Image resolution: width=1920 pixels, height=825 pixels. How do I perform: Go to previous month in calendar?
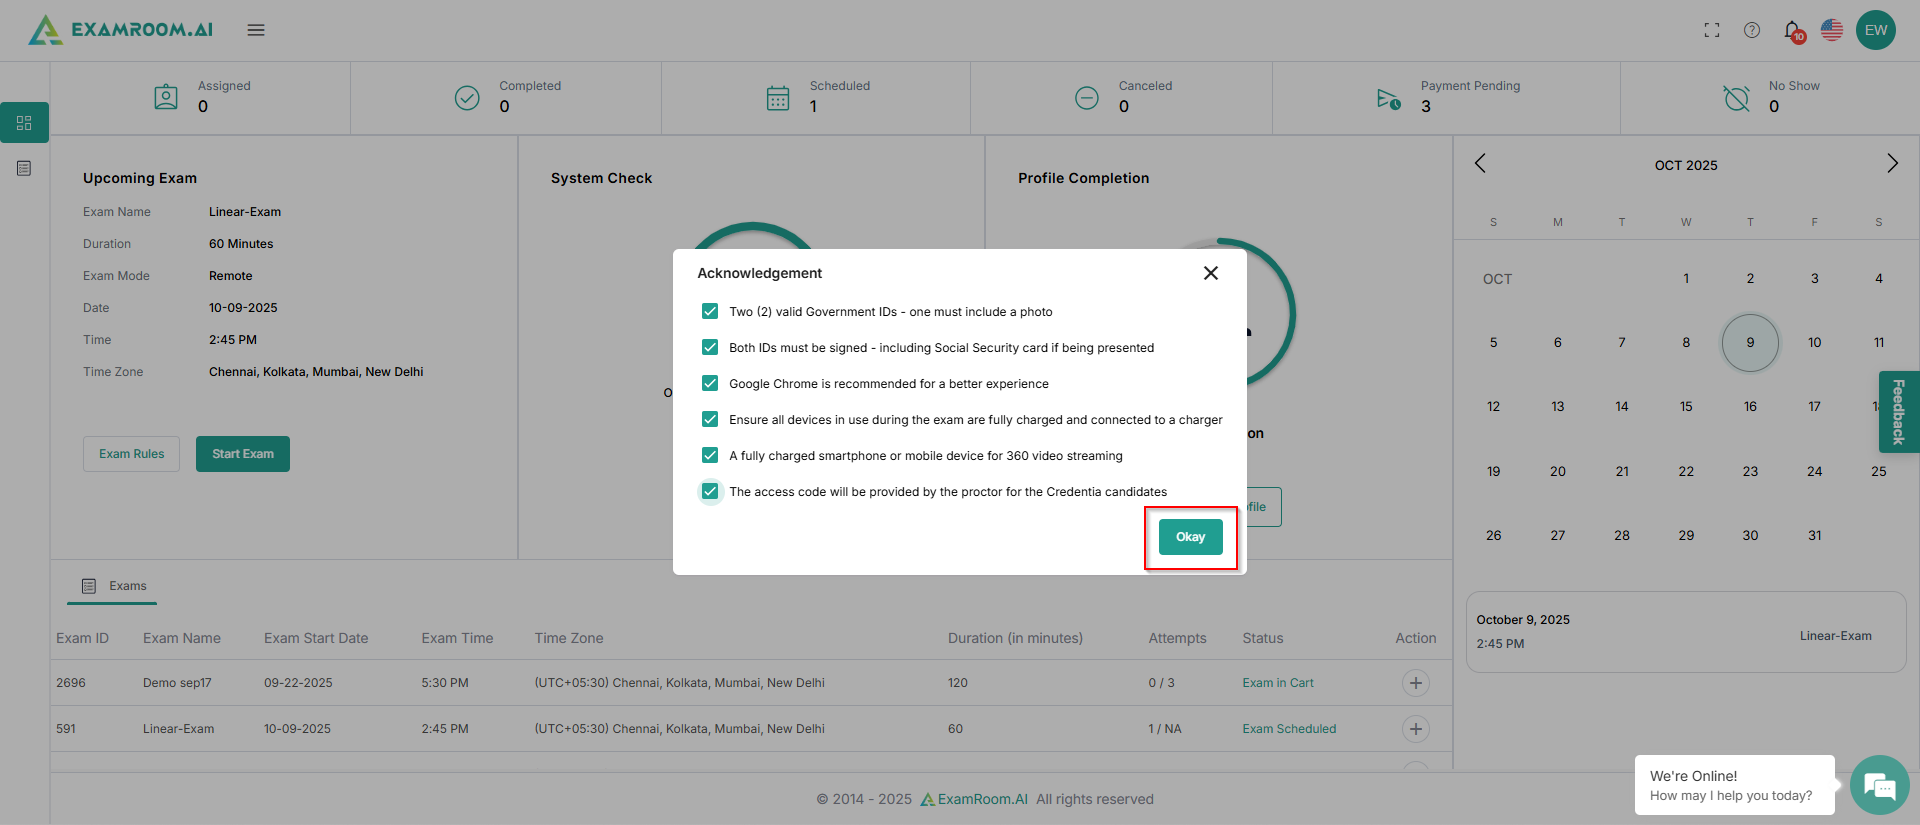1481,163
